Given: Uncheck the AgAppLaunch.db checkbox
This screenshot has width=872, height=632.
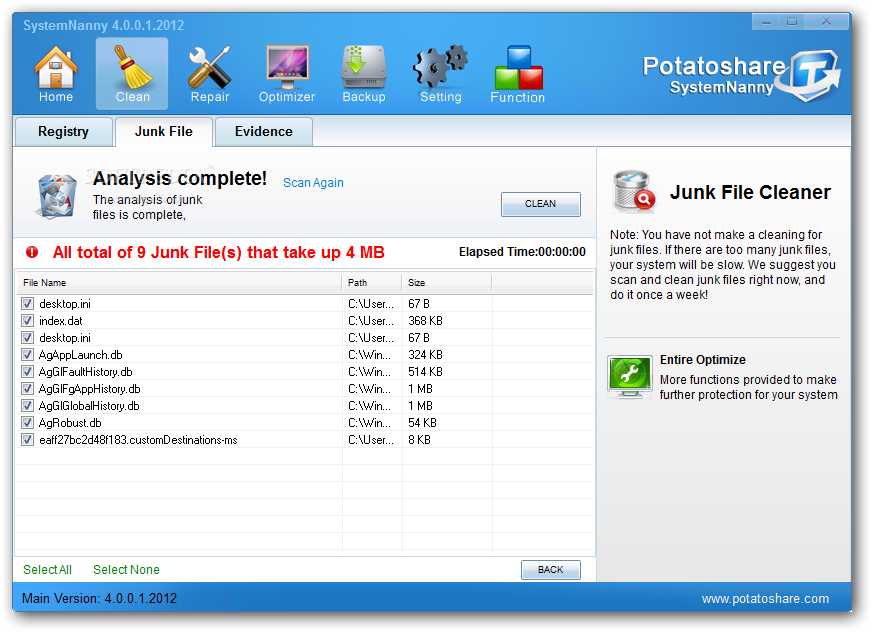Looking at the screenshot, I should coord(27,354).
